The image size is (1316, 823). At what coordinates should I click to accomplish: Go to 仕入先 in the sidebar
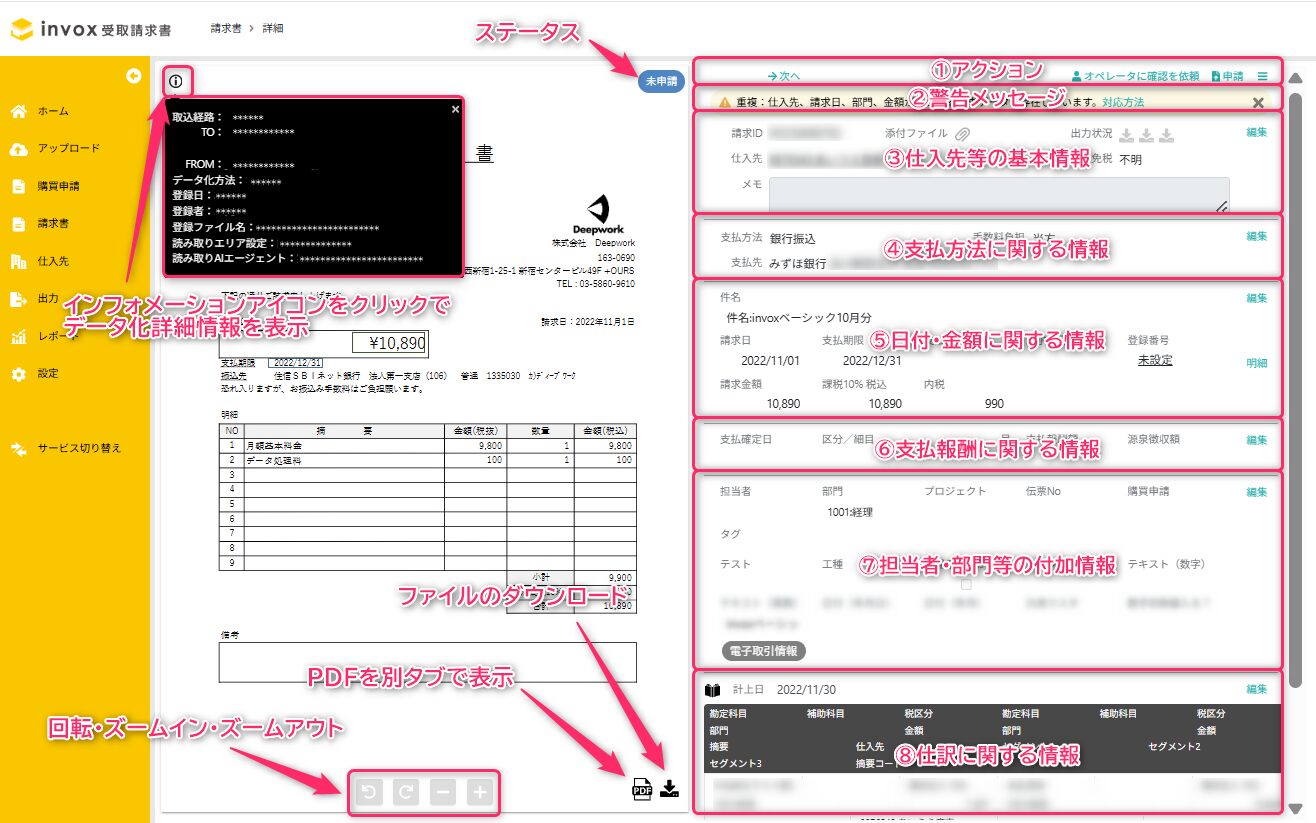[52, 261]
